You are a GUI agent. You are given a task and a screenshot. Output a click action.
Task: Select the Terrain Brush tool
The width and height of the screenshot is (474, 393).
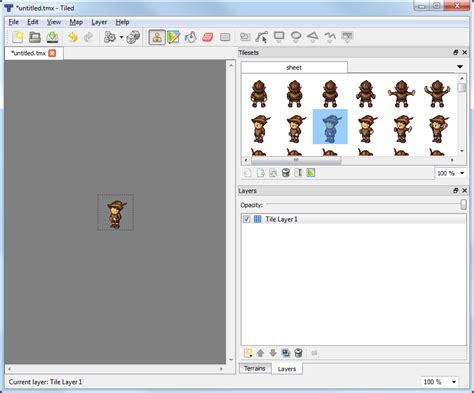click(174, 37)
